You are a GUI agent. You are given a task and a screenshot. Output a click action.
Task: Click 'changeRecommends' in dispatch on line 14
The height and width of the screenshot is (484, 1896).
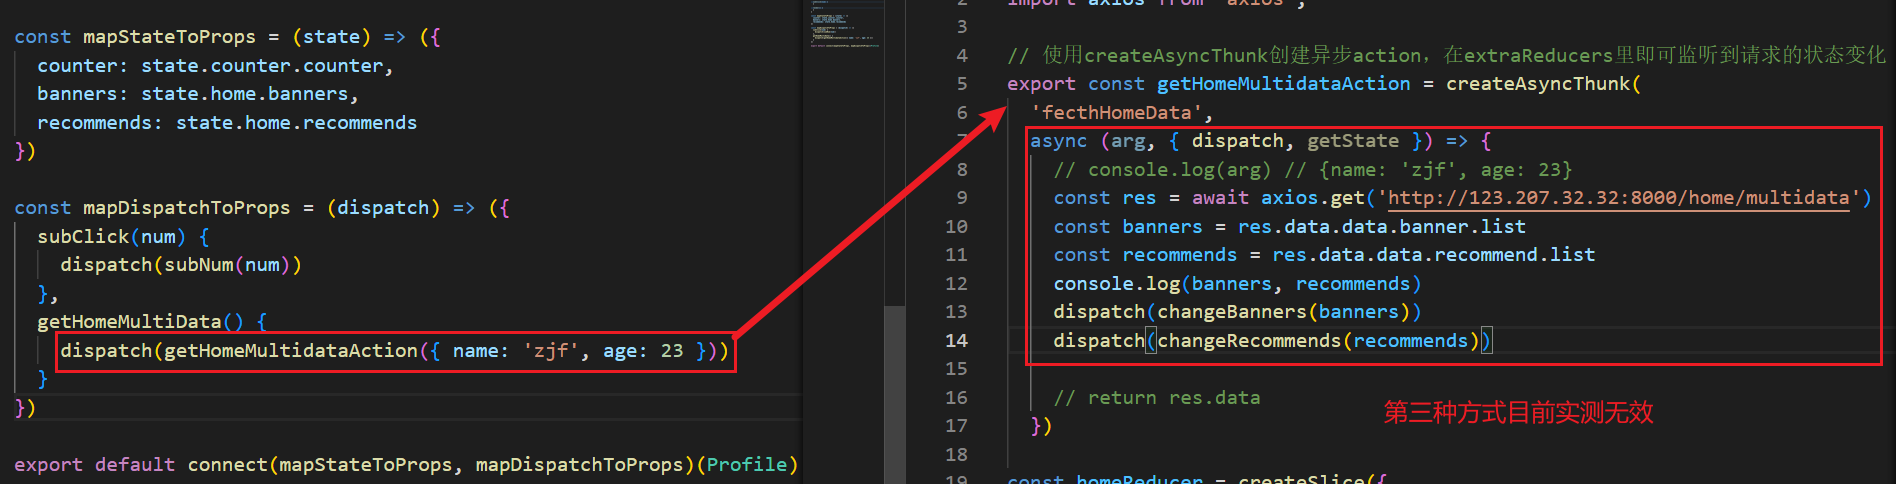[x=1249, y=341]
